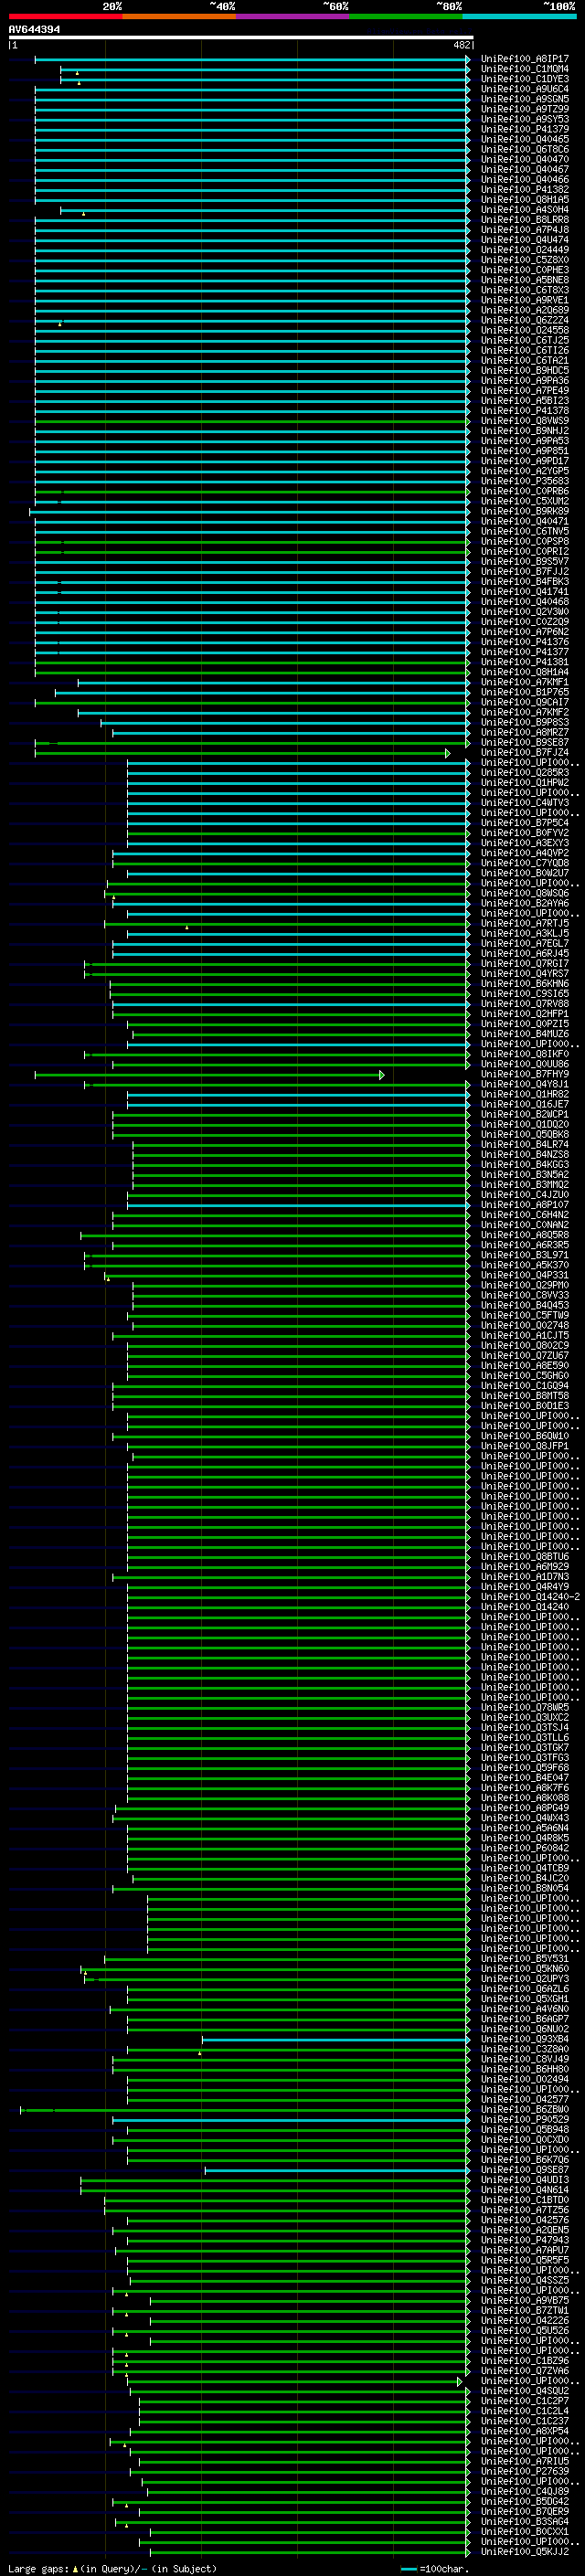This screenshot has width=585, height=2576.
Task: Open hit UniRef100_C1DYE3
Action: point(524,79)
